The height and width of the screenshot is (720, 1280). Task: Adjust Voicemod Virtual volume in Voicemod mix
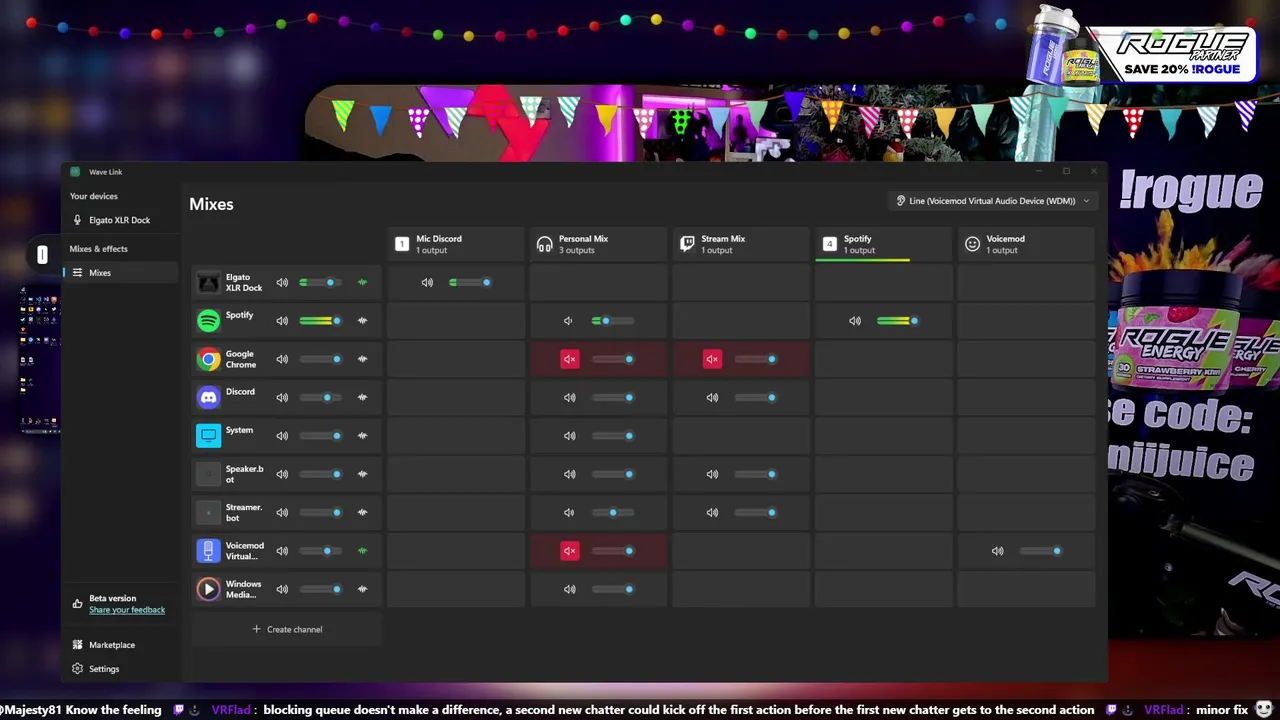[1040, 550]
